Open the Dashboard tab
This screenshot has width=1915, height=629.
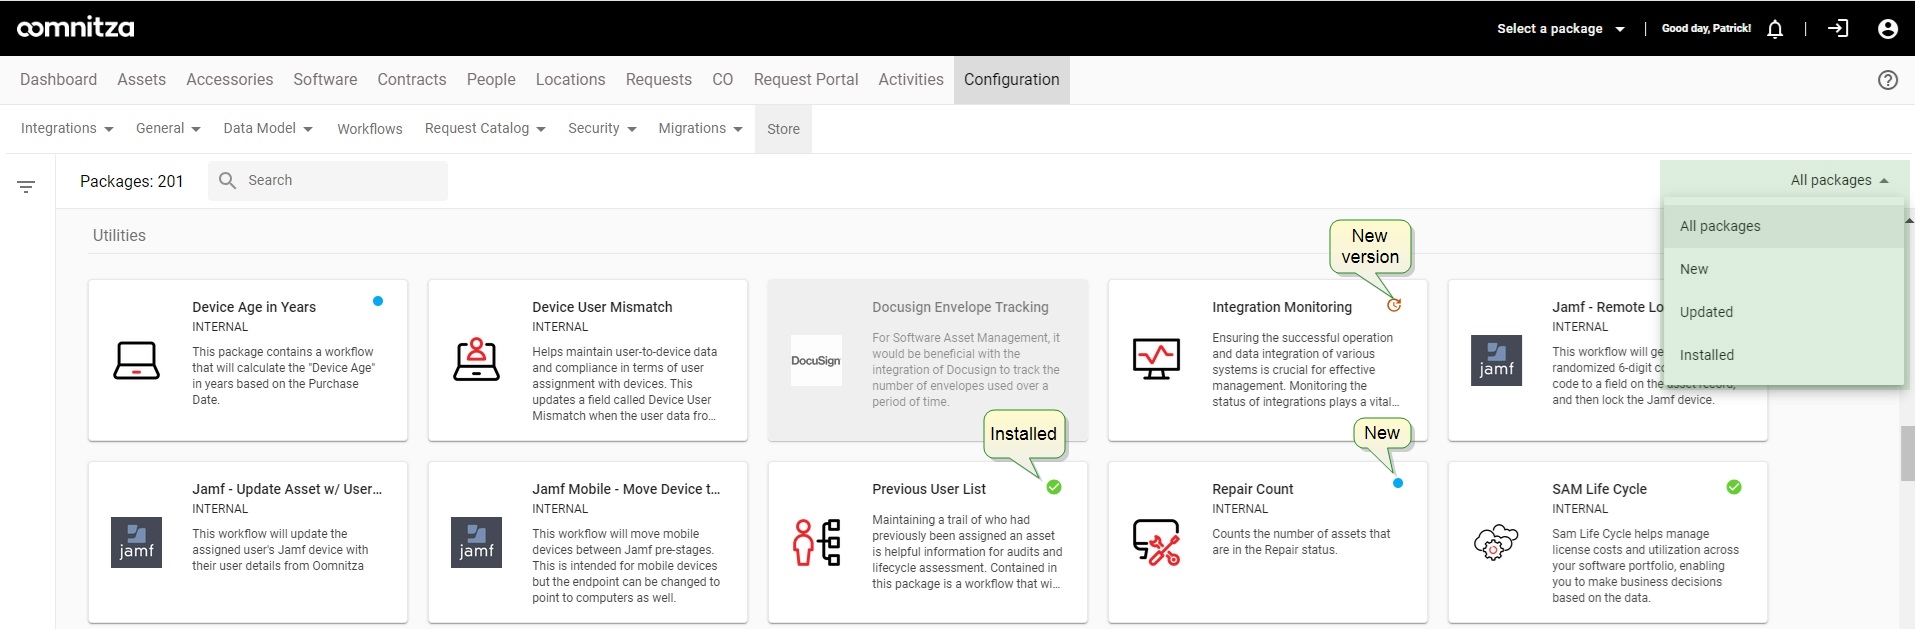tap(58, 80)
